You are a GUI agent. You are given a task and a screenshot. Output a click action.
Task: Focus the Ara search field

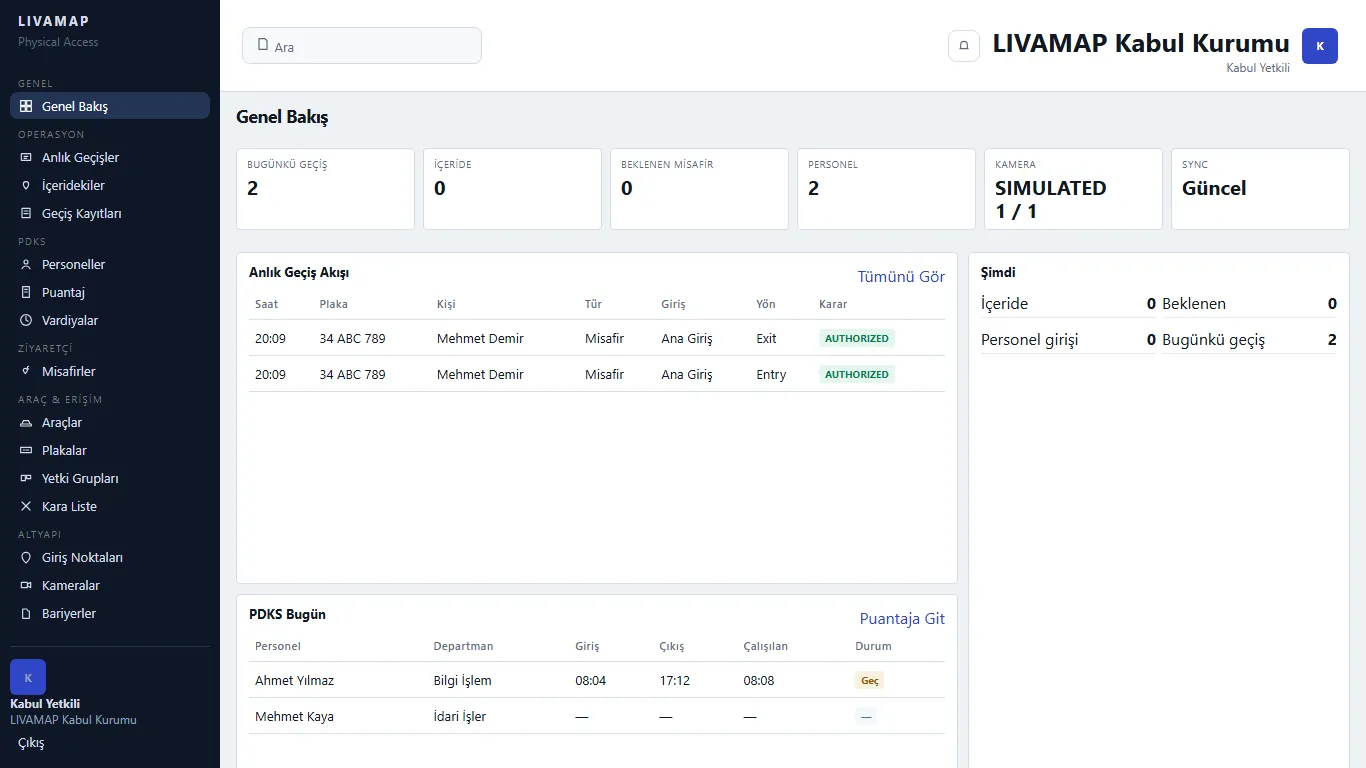pos(362,46)
